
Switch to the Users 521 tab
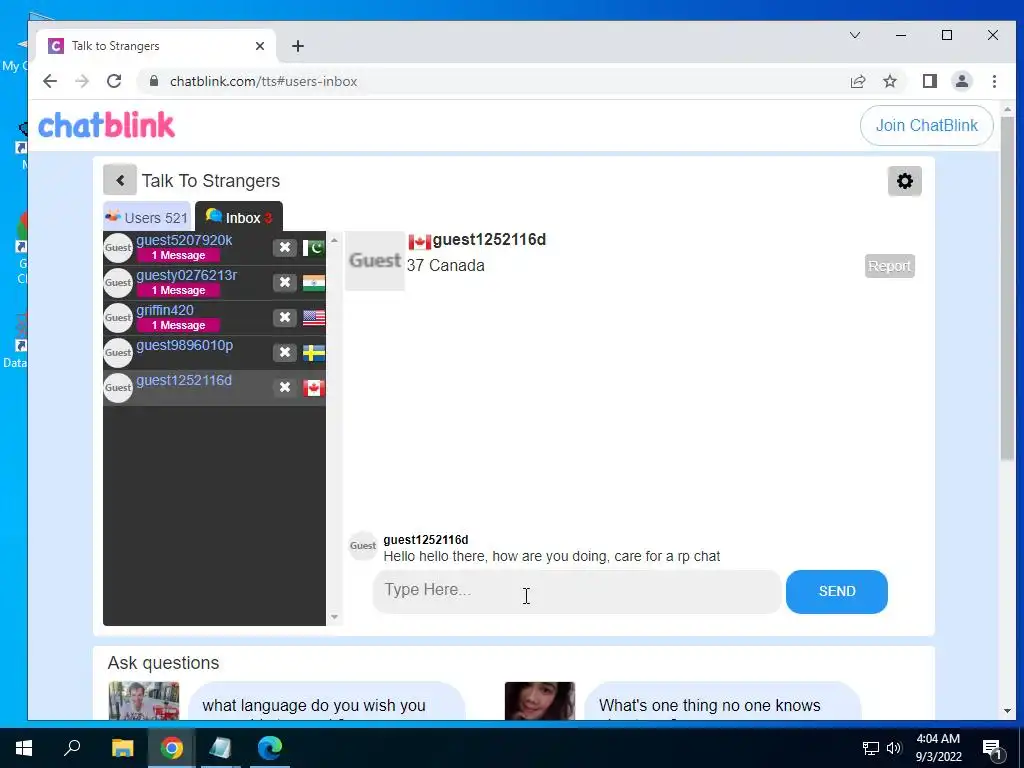(147, 217)
